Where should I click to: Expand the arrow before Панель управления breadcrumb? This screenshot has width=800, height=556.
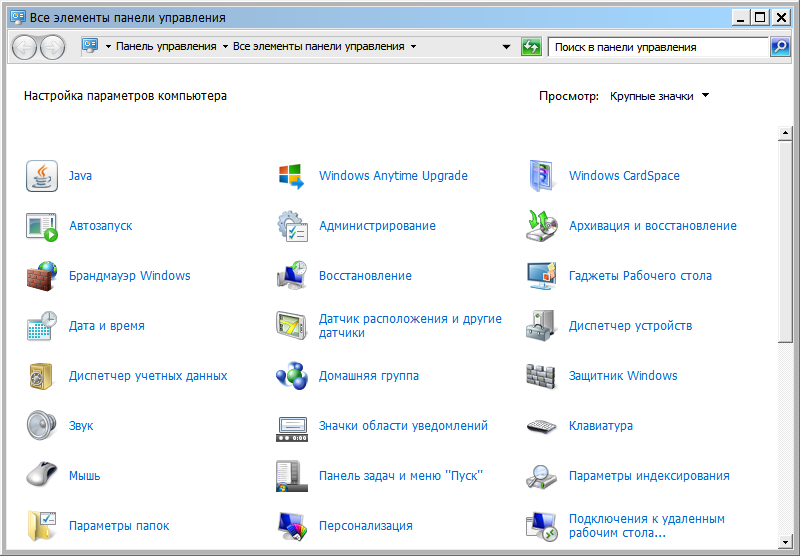point(108,46)
